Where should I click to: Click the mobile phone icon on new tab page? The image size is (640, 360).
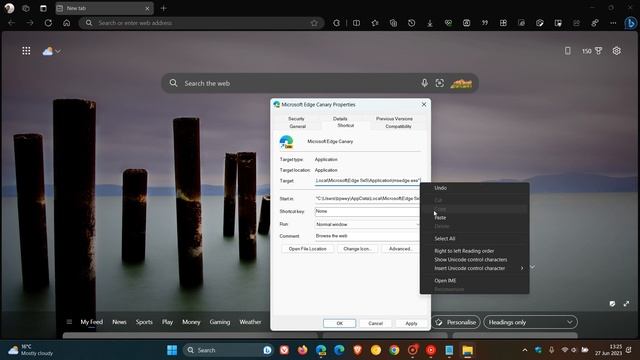[567, 51]
